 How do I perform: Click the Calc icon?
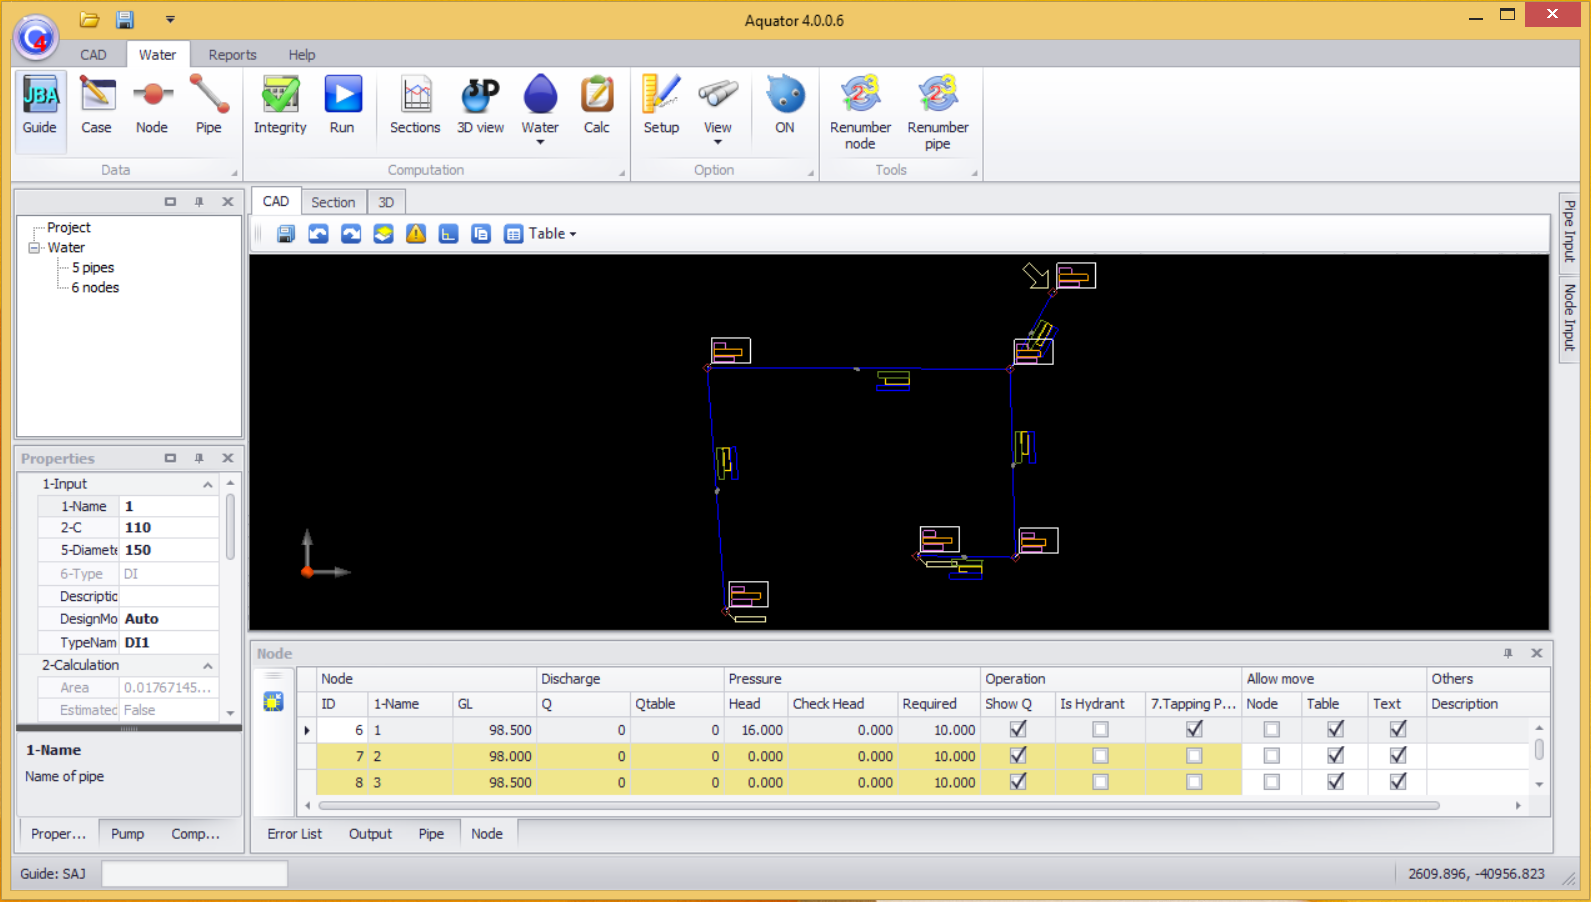point(597,105)
